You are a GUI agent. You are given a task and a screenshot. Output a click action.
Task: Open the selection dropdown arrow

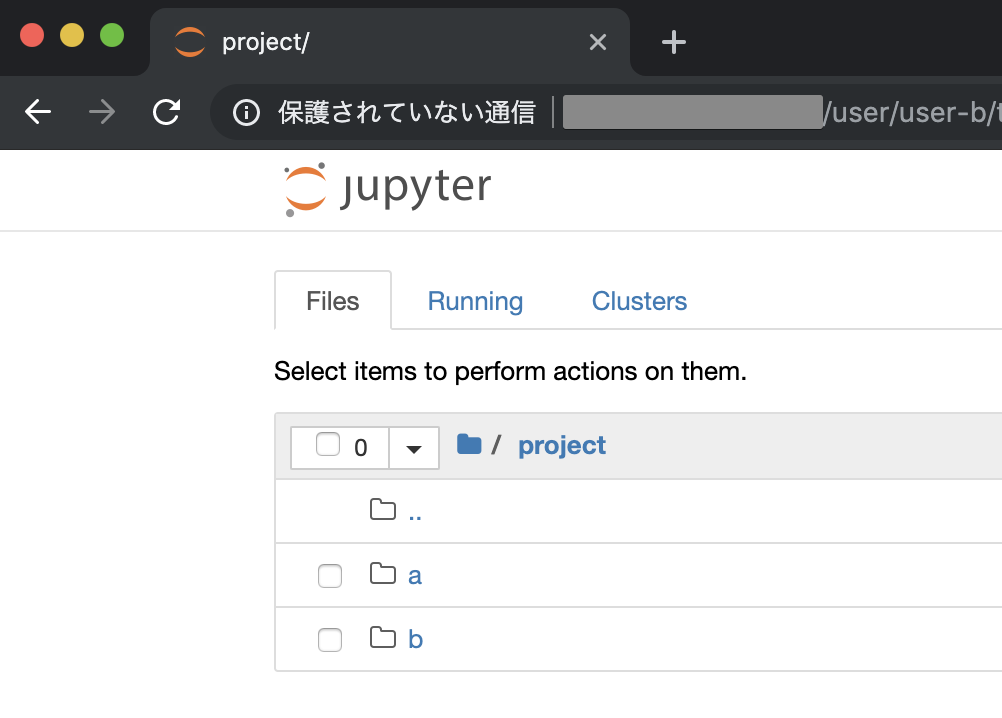coord(414,448)
